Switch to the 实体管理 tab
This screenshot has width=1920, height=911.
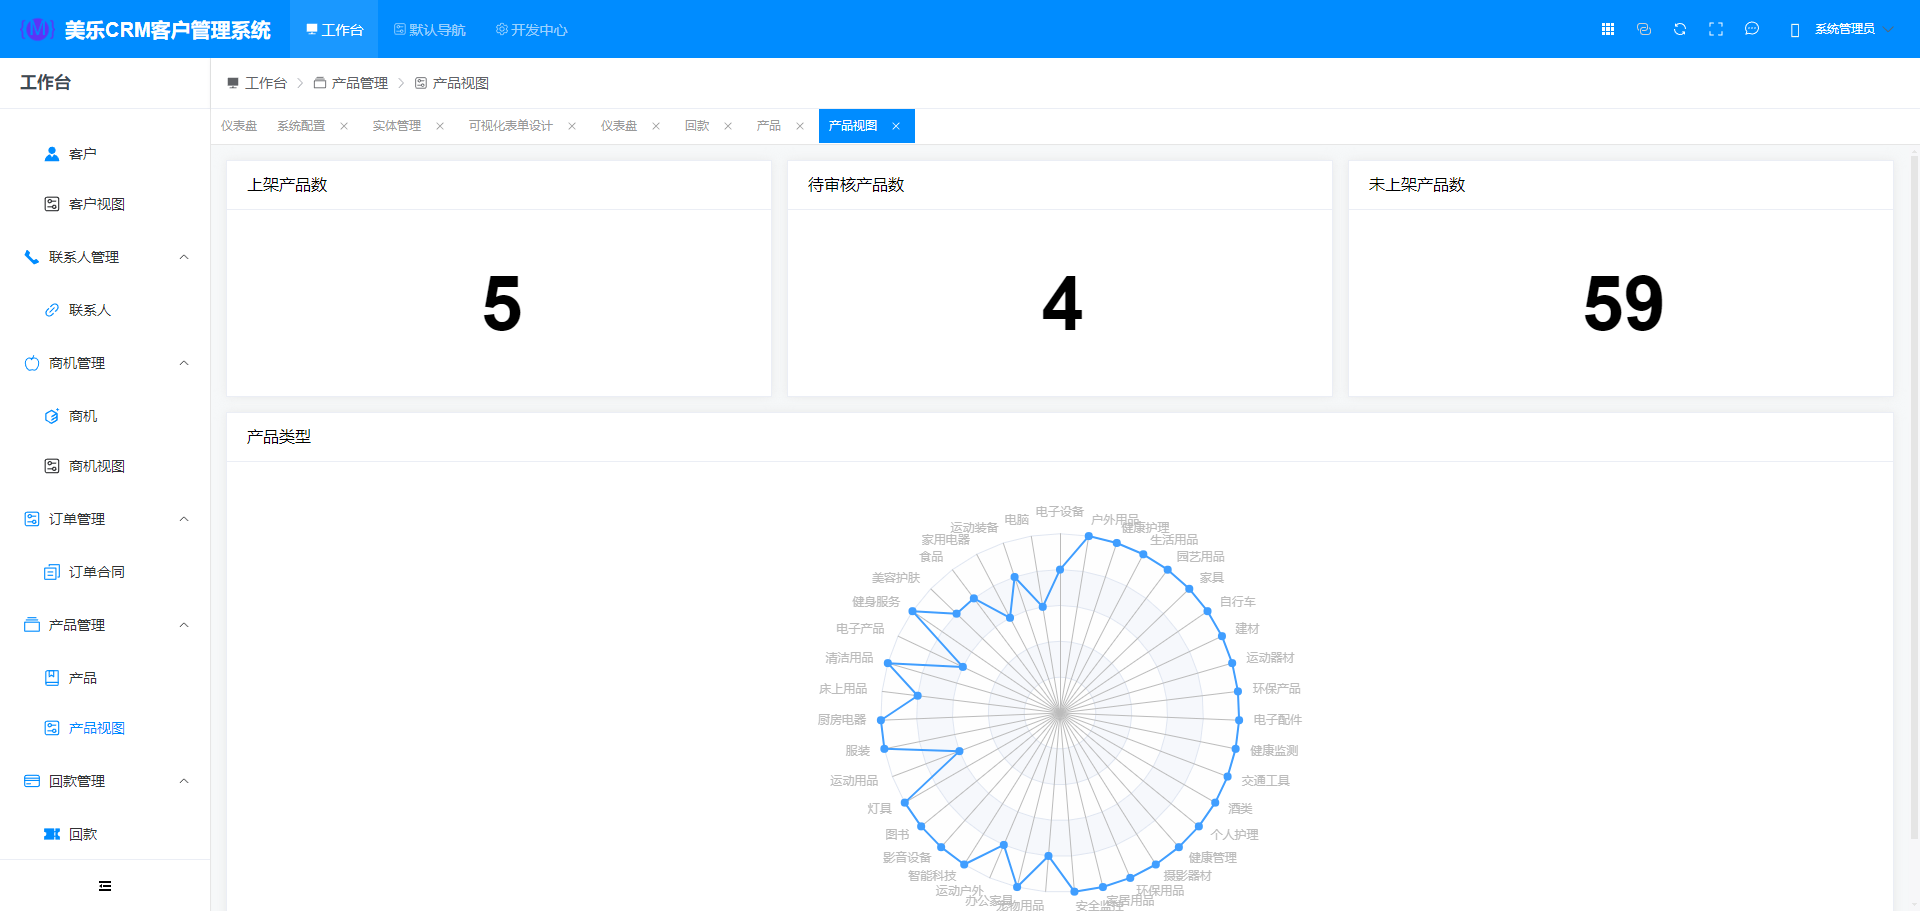click(x=396, y=126)
